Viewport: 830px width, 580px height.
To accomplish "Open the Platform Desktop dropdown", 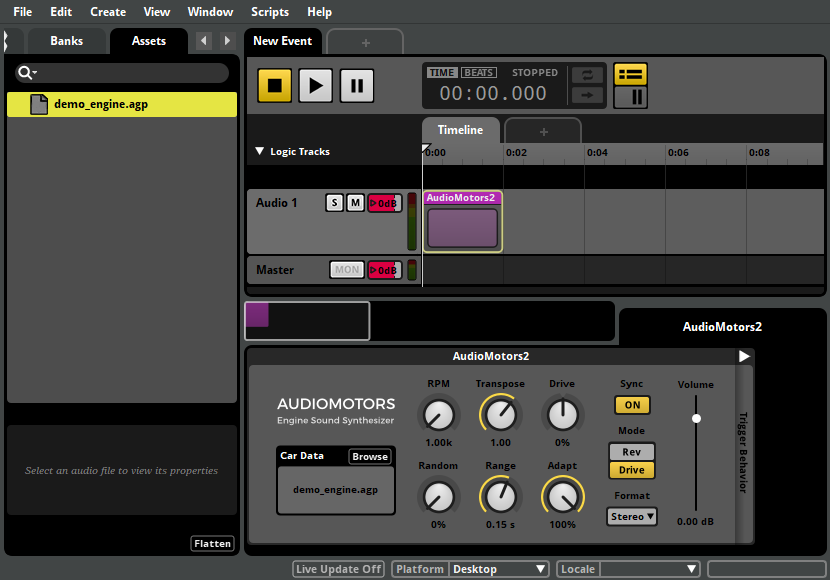I will point(499,569).
